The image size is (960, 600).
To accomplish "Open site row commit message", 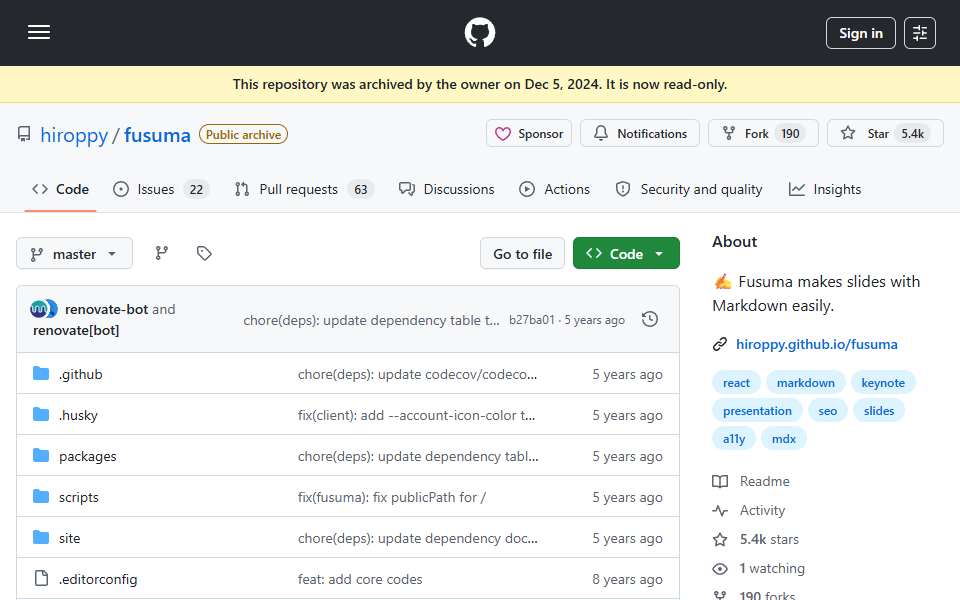I will [x=418, y=538].
